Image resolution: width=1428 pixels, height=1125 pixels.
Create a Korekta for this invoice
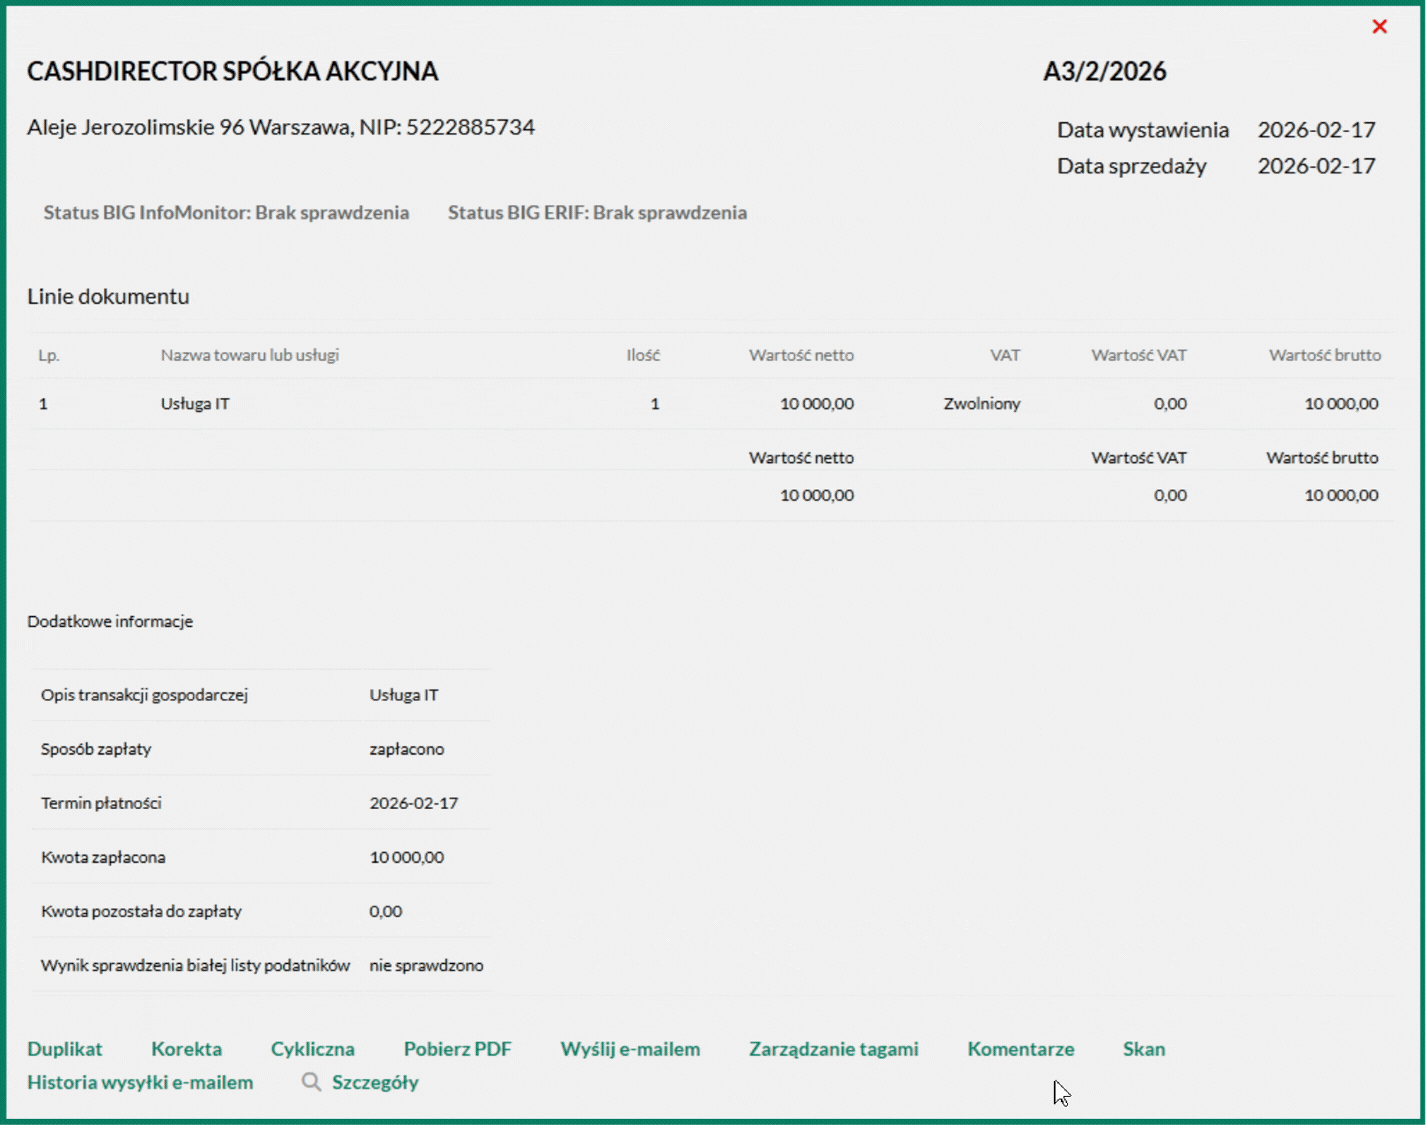coord(186,1049)
